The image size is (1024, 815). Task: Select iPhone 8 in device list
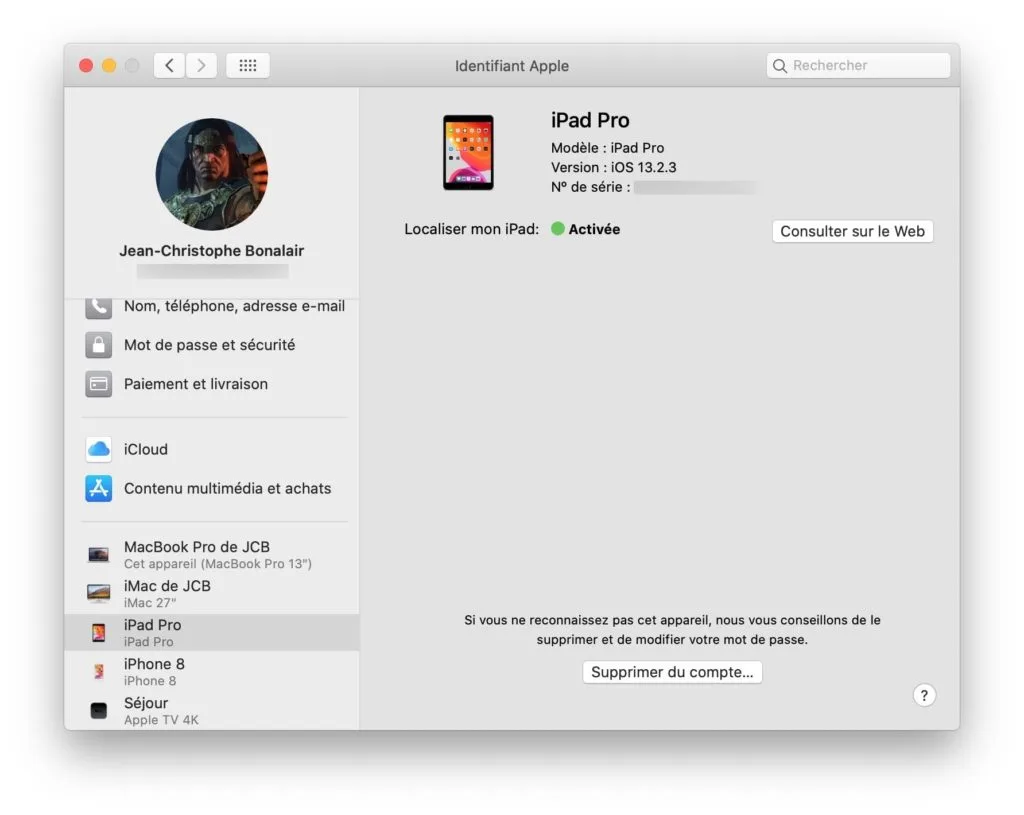click(x=212, y=671)
